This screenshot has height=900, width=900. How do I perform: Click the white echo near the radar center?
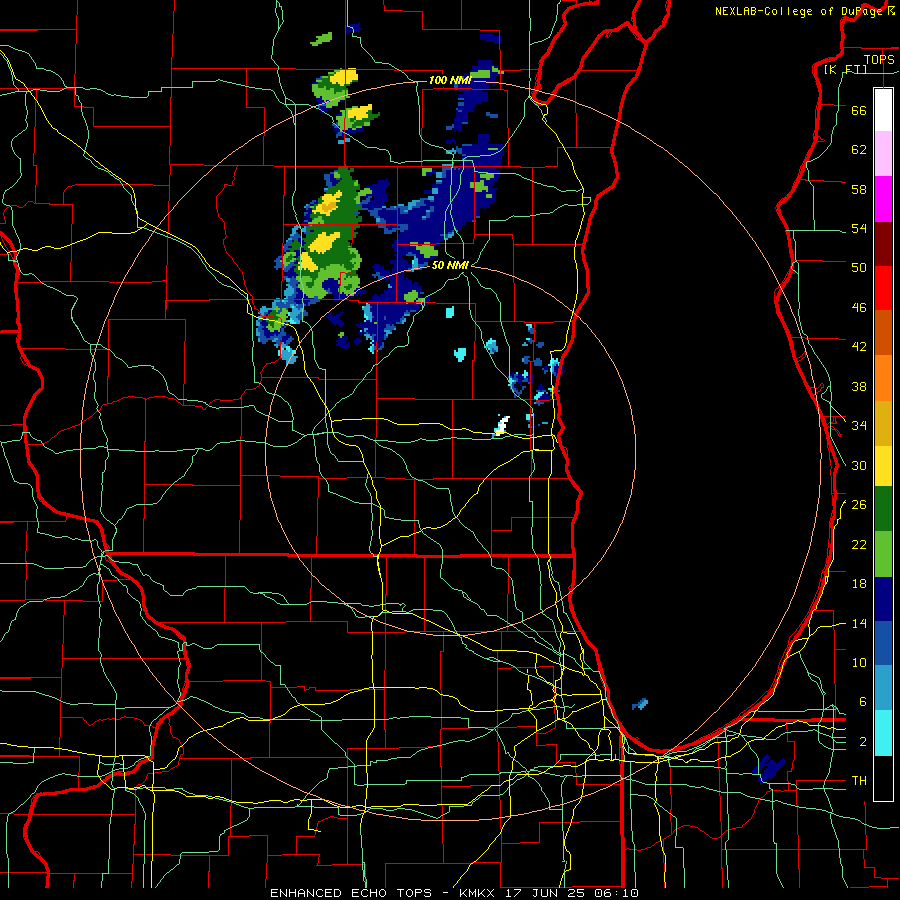click(x=502, y=426)
